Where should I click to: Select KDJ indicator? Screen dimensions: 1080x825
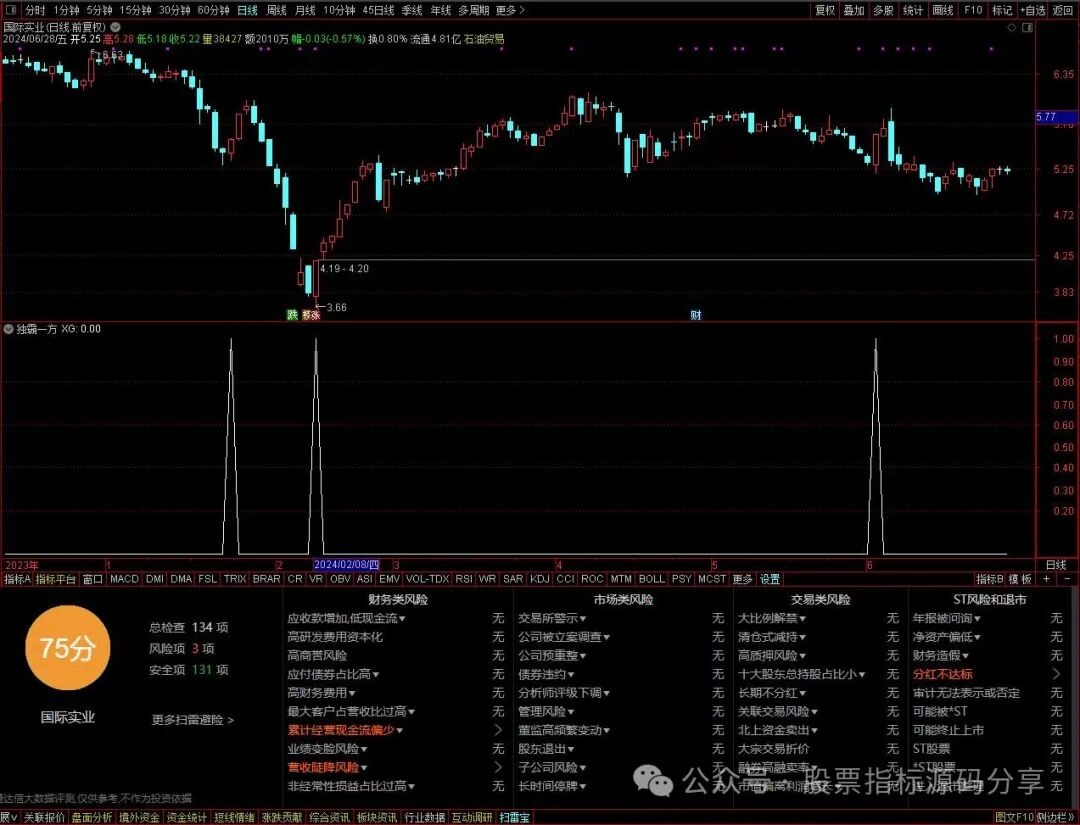coord(541,579)
